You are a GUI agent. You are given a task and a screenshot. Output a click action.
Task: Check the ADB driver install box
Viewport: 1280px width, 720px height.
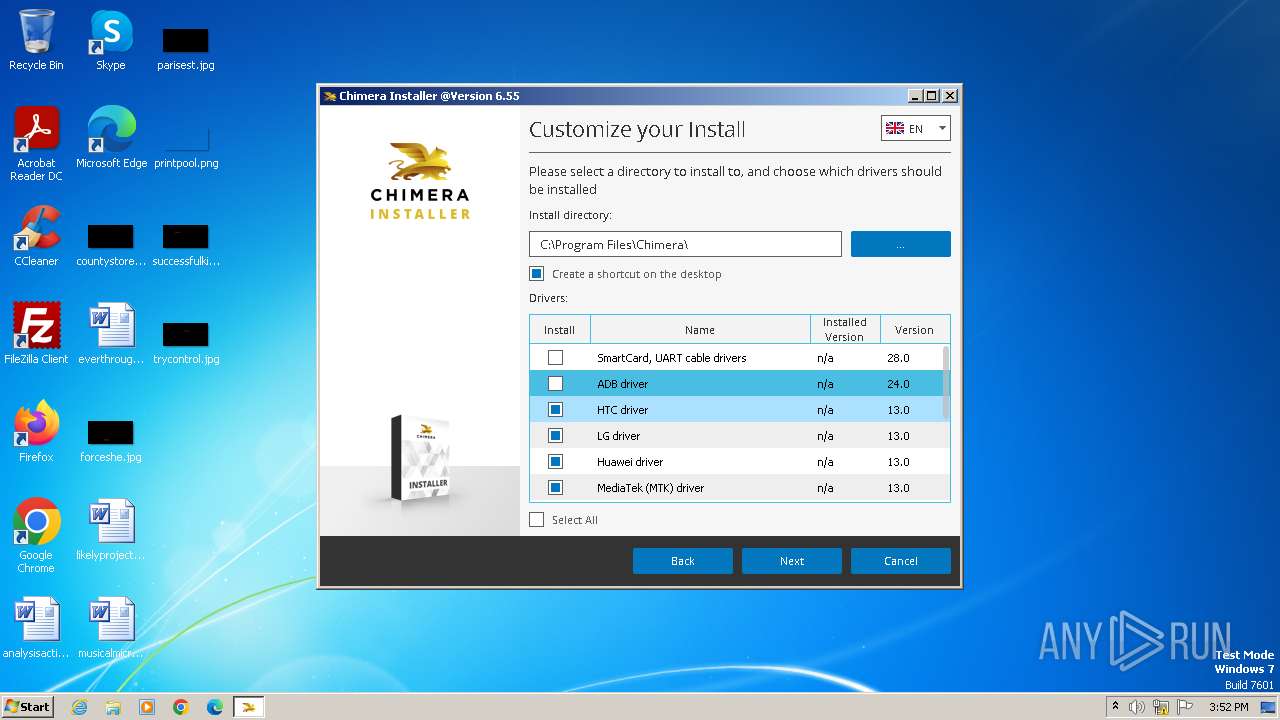tap(556, 384)
